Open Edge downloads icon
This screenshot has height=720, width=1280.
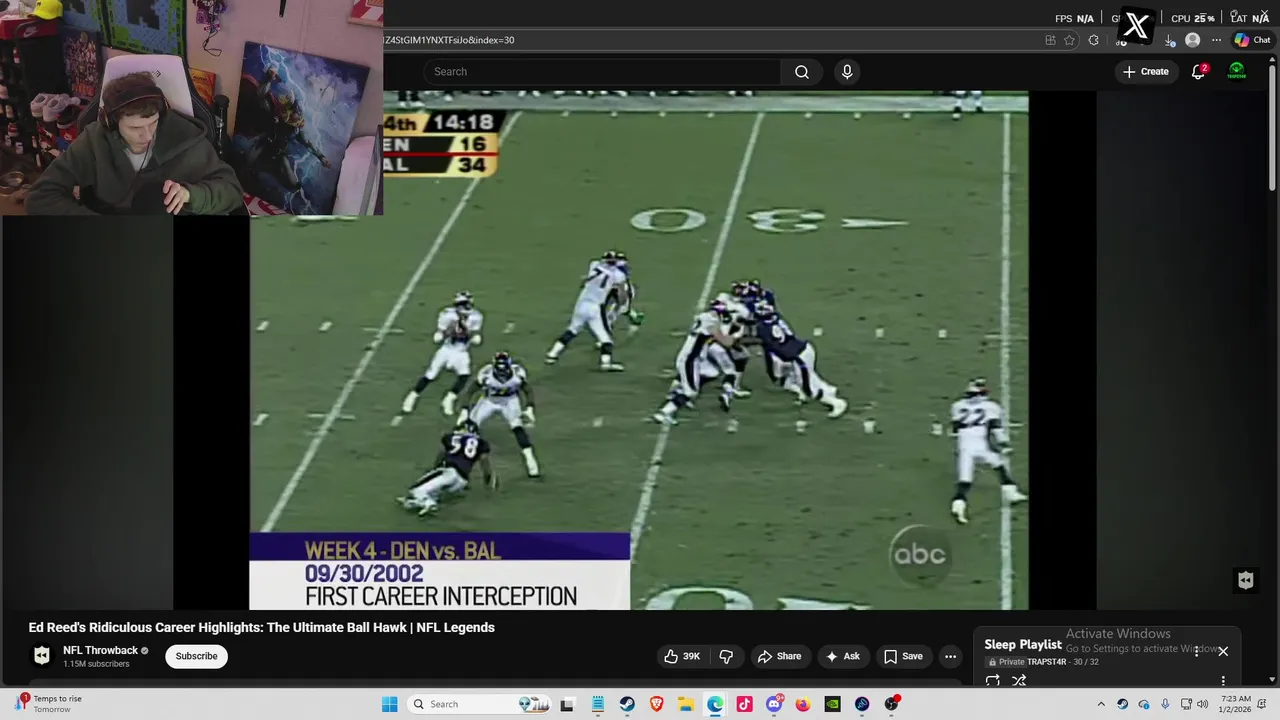[1170, 40]
